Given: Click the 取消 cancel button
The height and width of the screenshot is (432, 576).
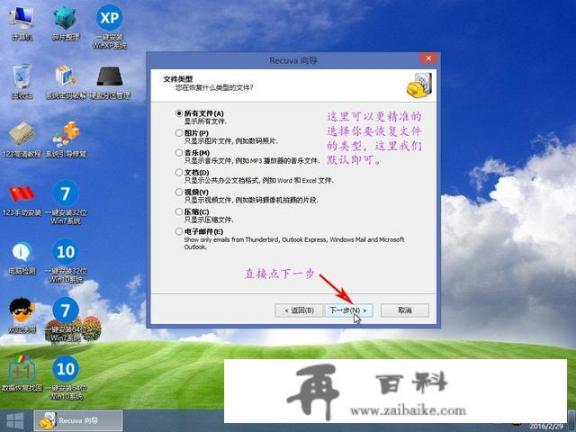Looking at the screenshot, I should pyautogui.click(x=405, y=310).
